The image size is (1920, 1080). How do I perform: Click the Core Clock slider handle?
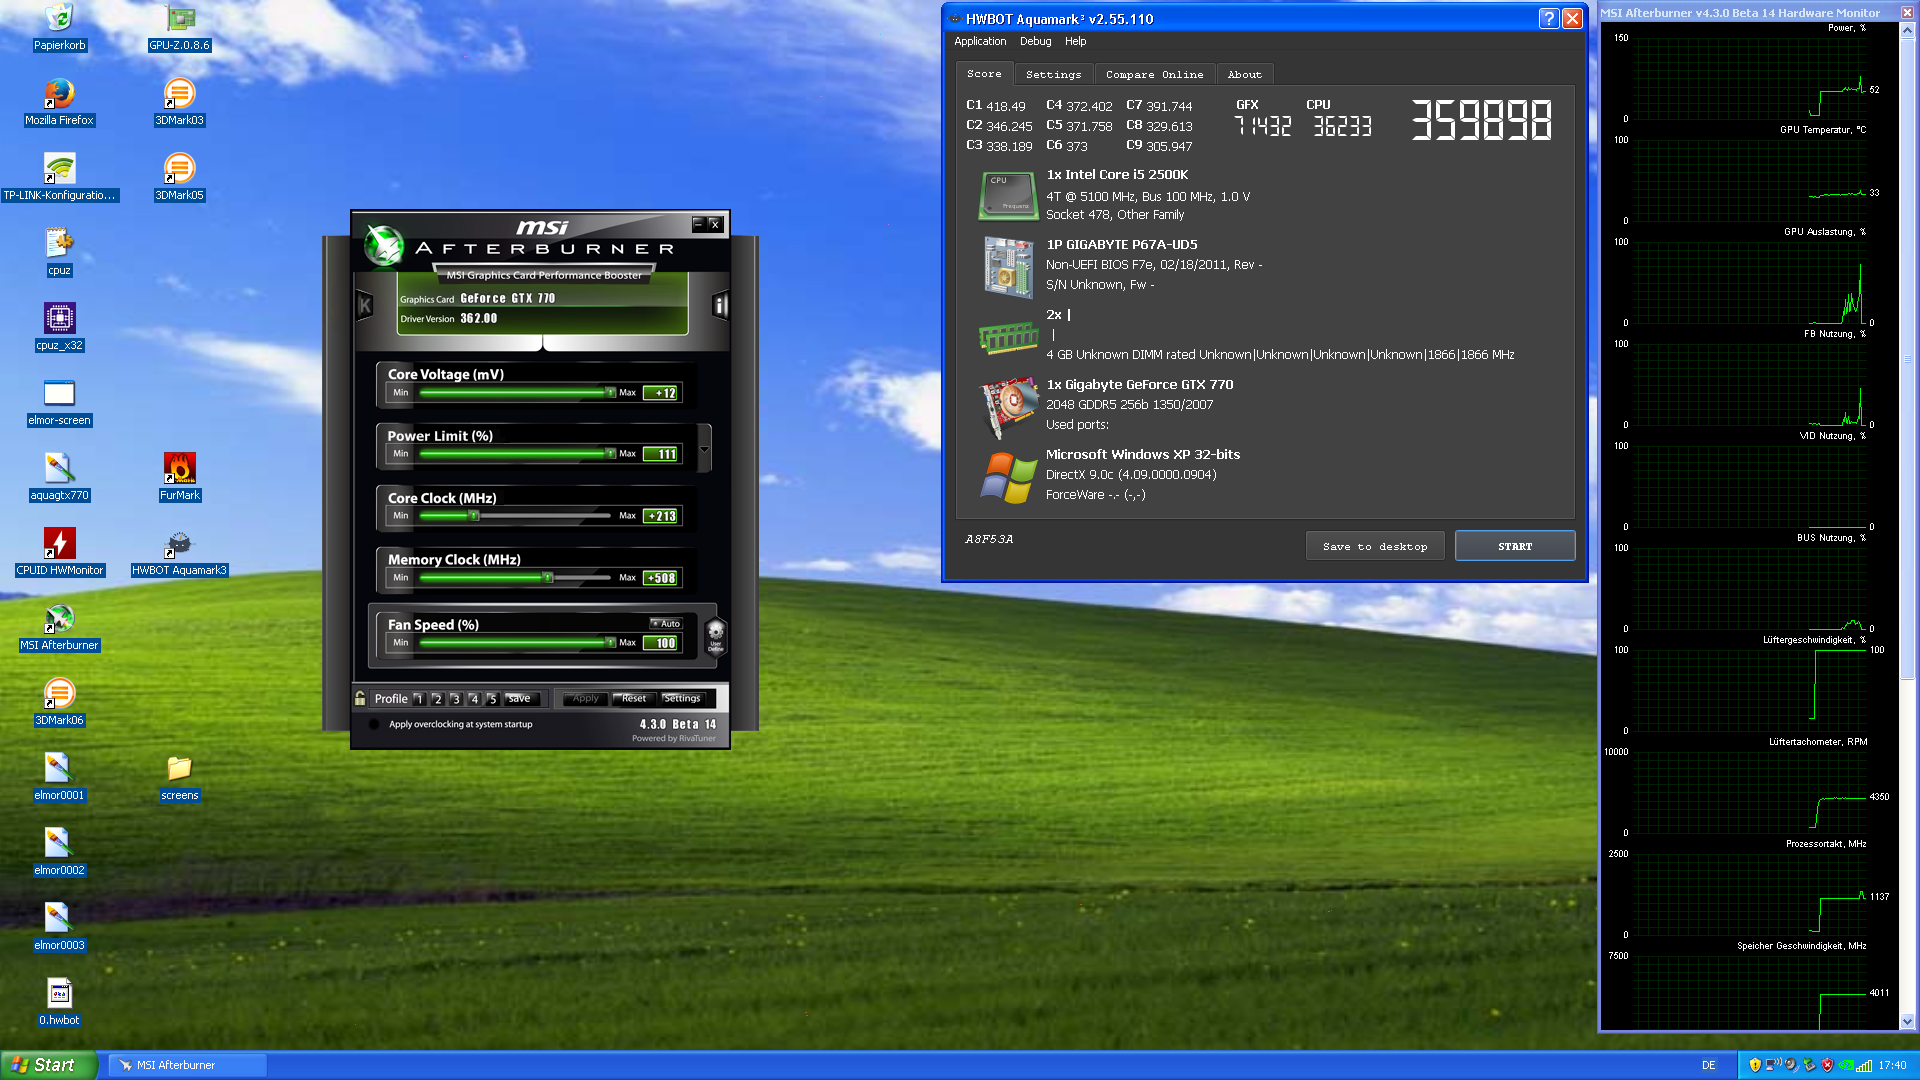coord(474,516)
